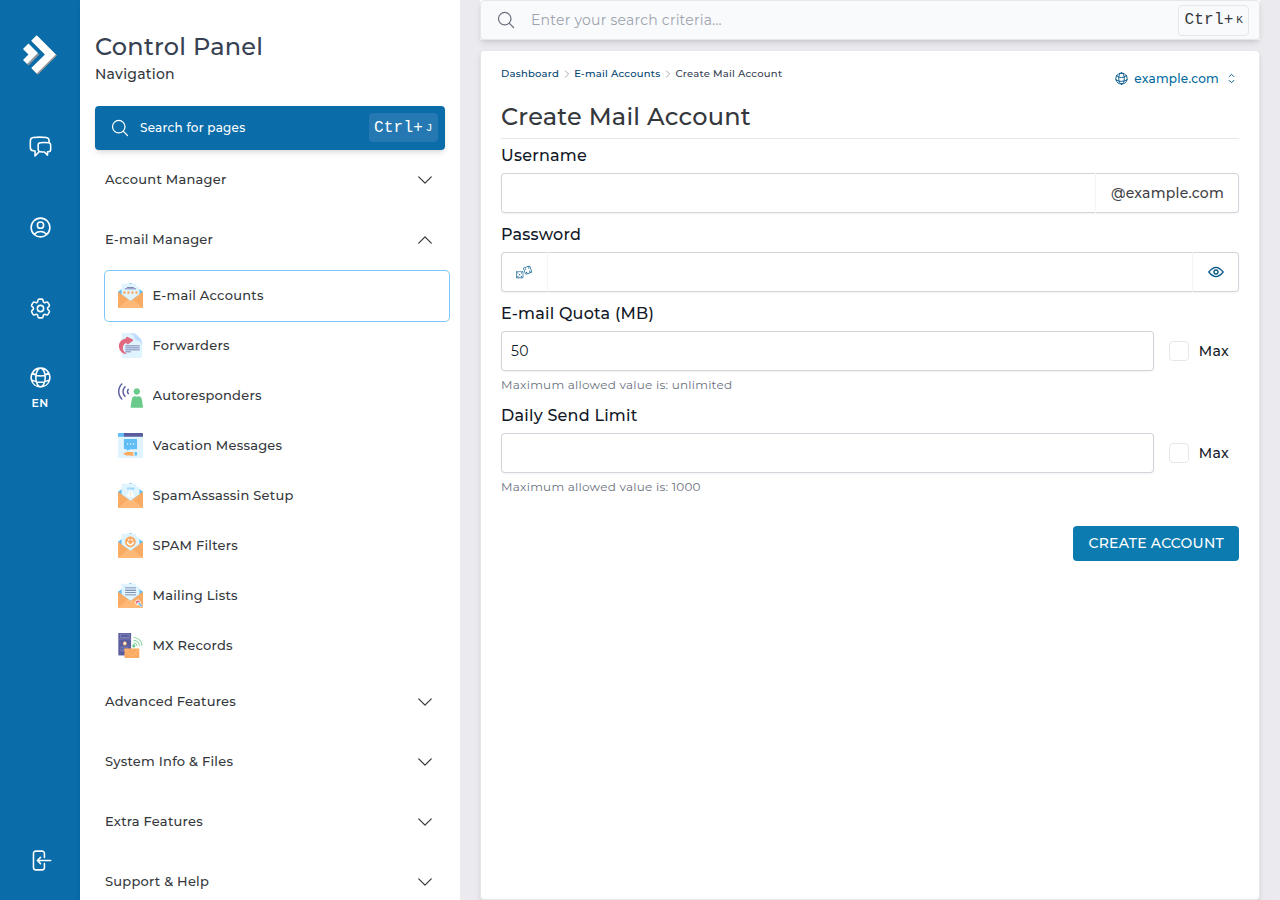Click E-mail Accounts breadcrumb link
The image size is (1280, 900).
click(x=617, y=74)
